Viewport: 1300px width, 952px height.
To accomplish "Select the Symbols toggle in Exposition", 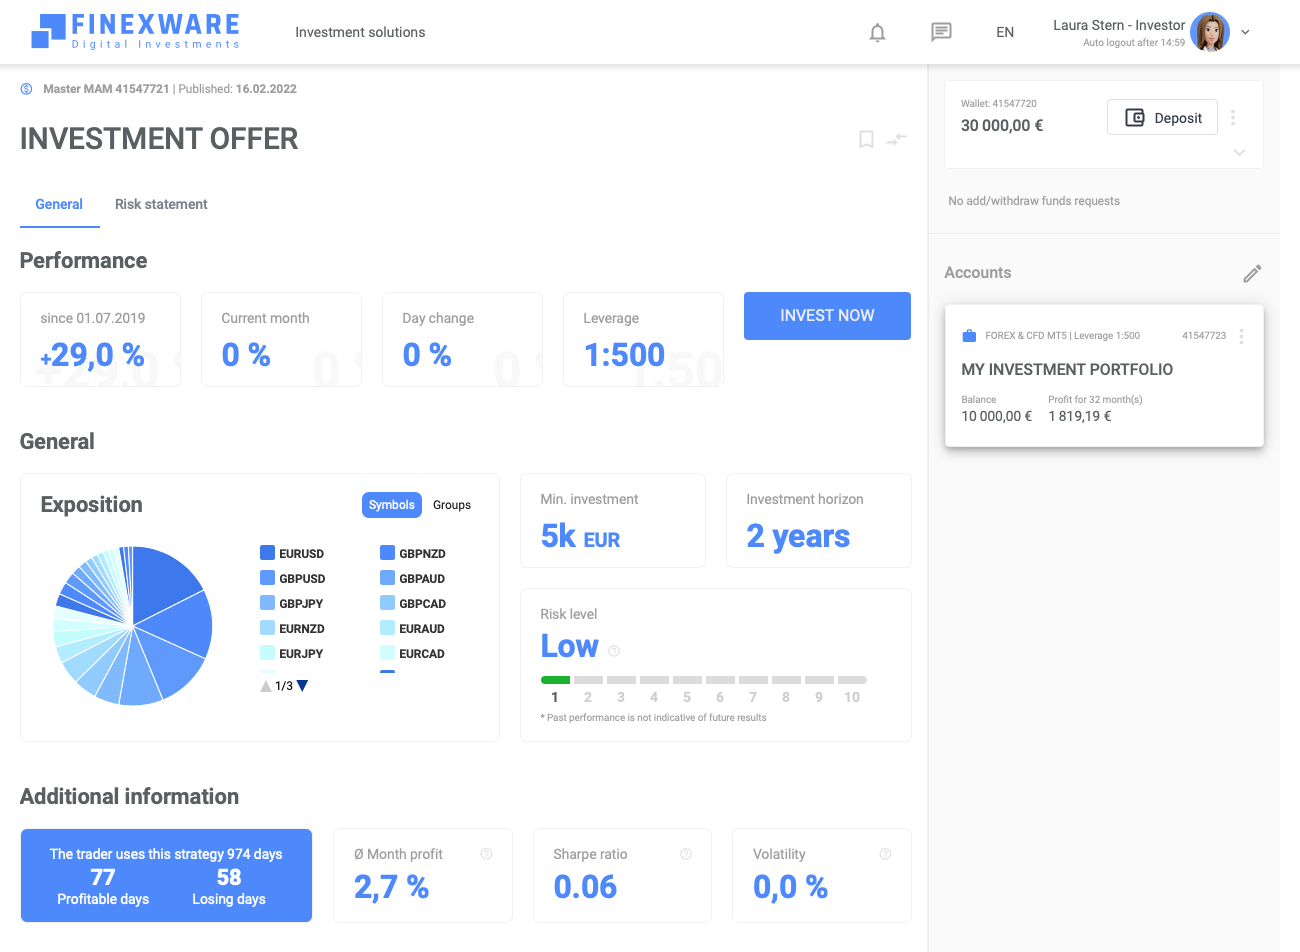I will pyautogui.click(x=391, y=505).
